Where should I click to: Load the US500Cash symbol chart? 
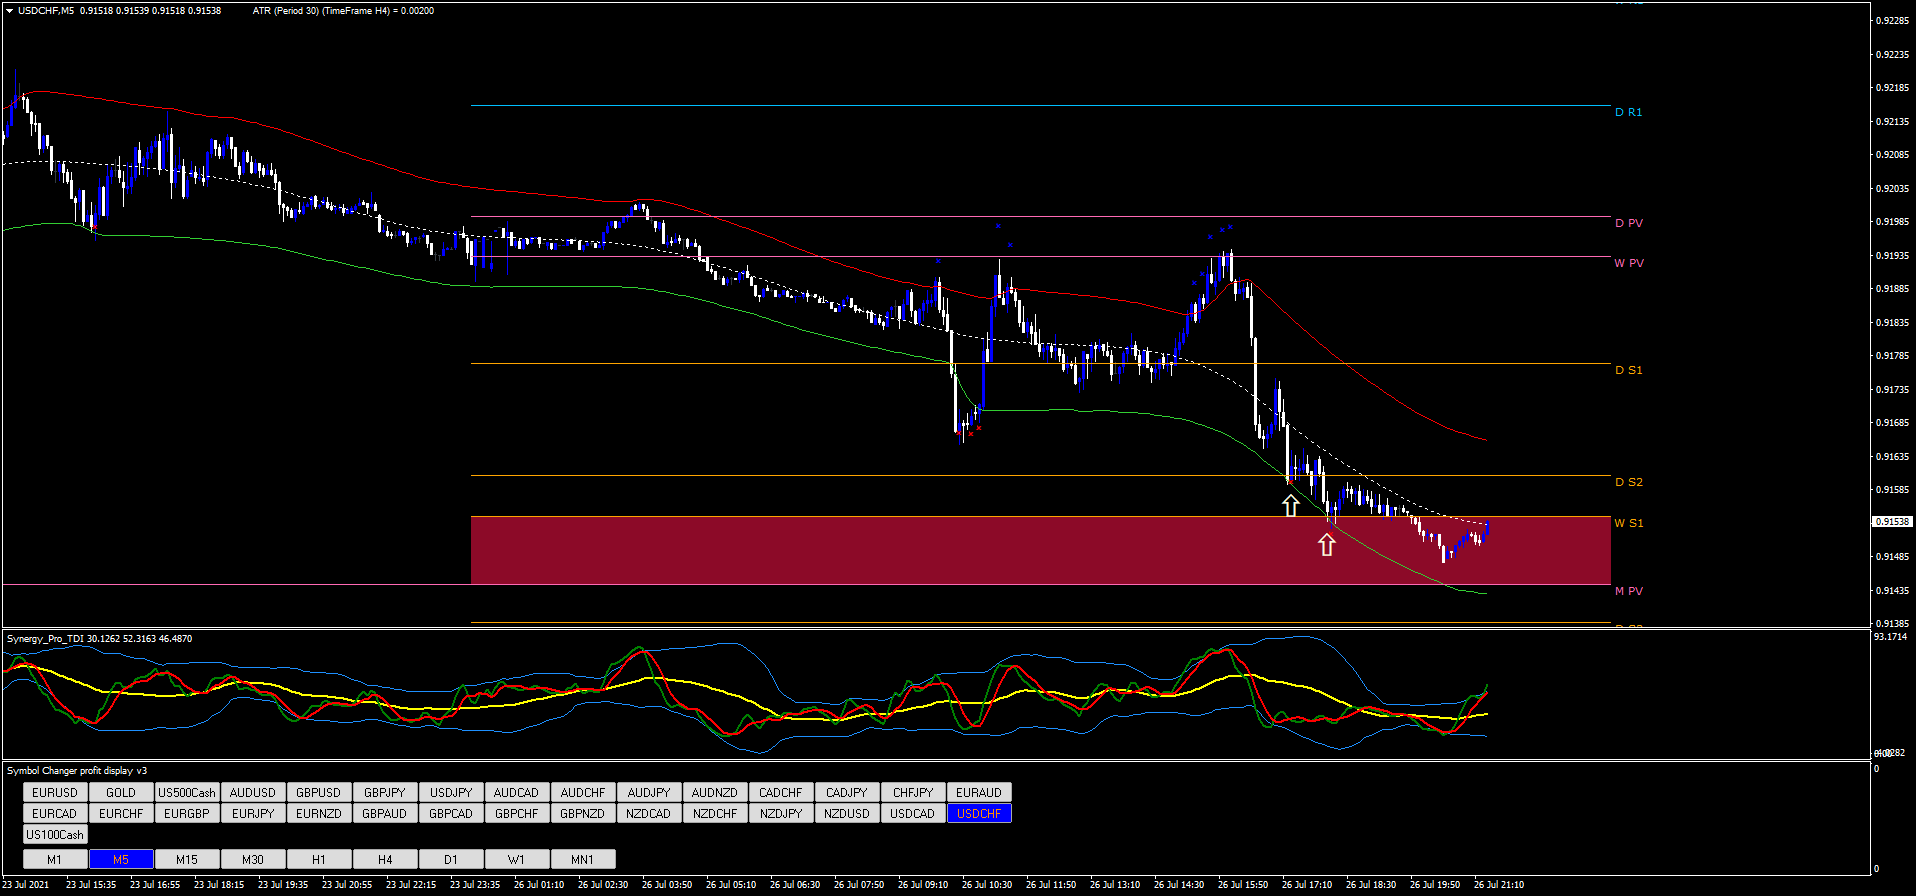187,793
